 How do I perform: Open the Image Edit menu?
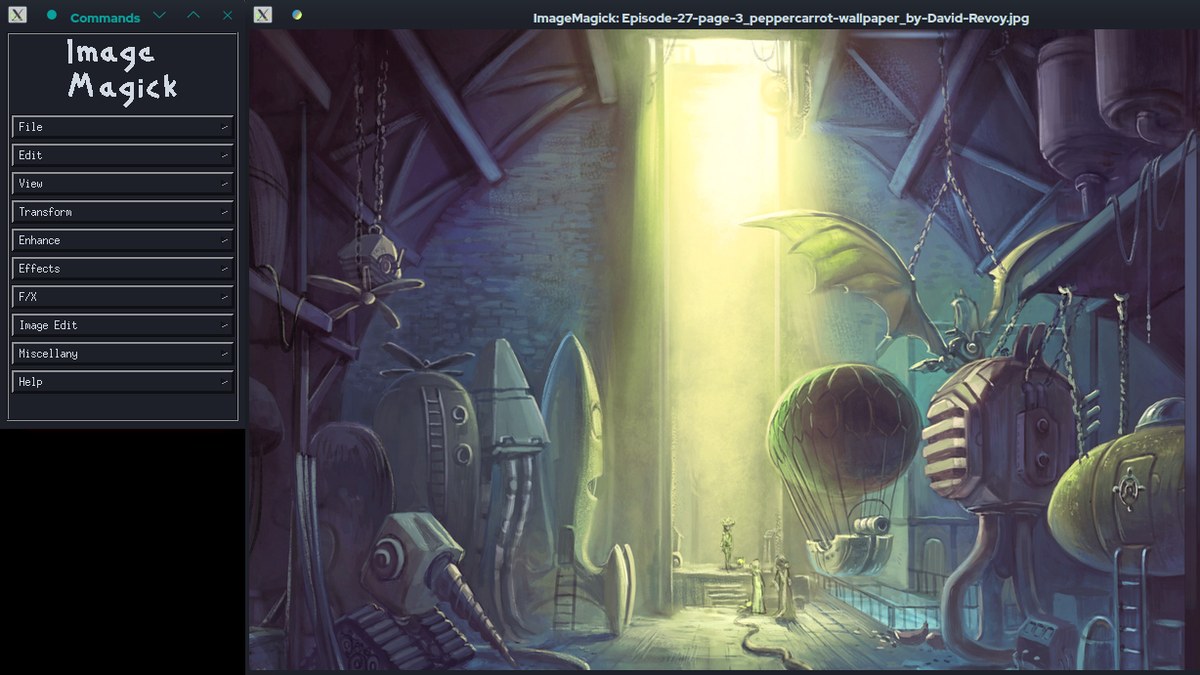(123, 325)
